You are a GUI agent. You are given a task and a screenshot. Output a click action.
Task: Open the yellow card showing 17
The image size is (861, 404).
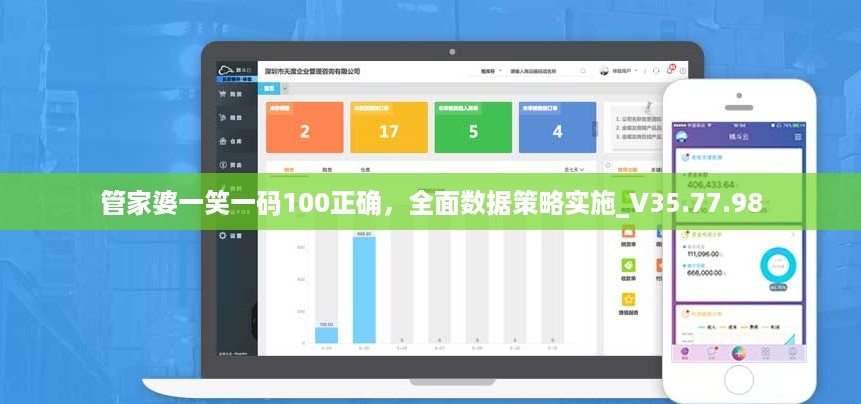tap(389, 127)
